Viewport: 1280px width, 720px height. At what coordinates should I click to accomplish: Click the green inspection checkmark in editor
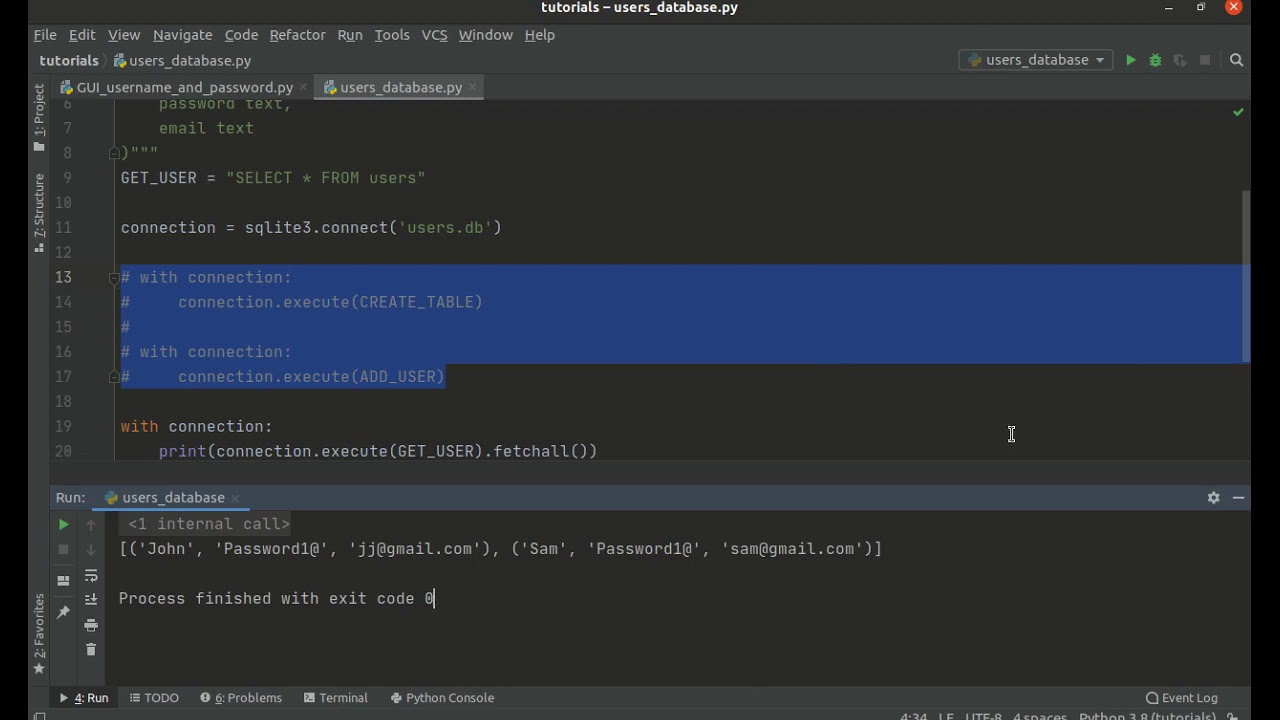[1238, 112]
